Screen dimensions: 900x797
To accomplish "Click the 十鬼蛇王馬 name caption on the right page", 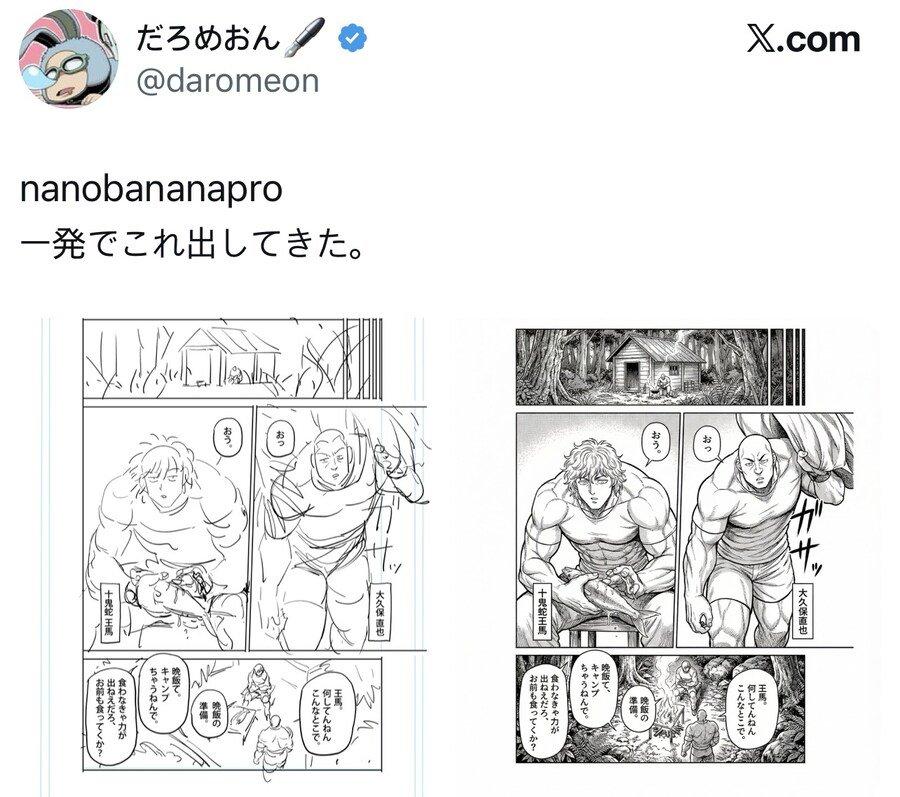I will (x=540, y=612).
